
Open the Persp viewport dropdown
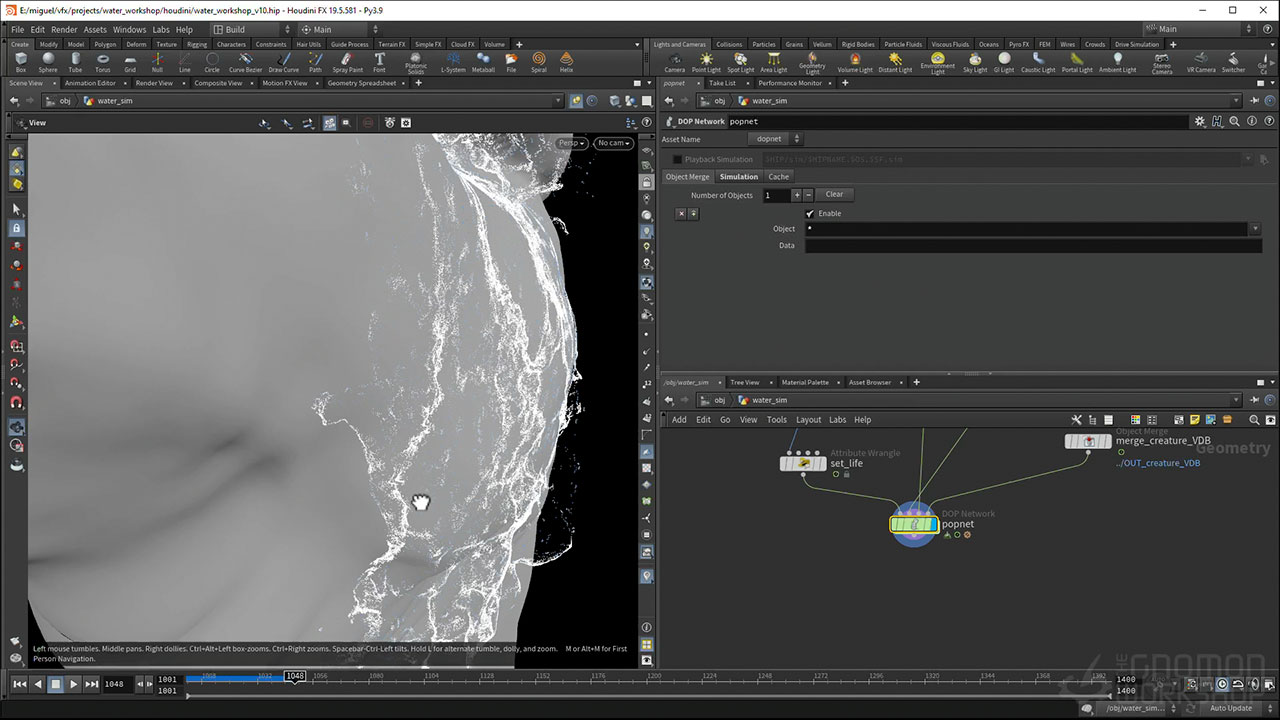[x=572, y=143]
